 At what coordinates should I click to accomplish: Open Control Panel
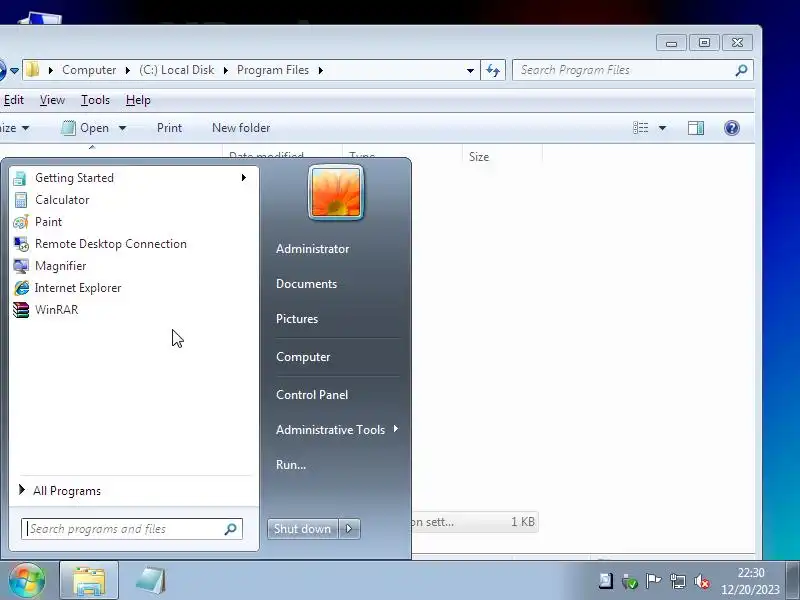312,394
